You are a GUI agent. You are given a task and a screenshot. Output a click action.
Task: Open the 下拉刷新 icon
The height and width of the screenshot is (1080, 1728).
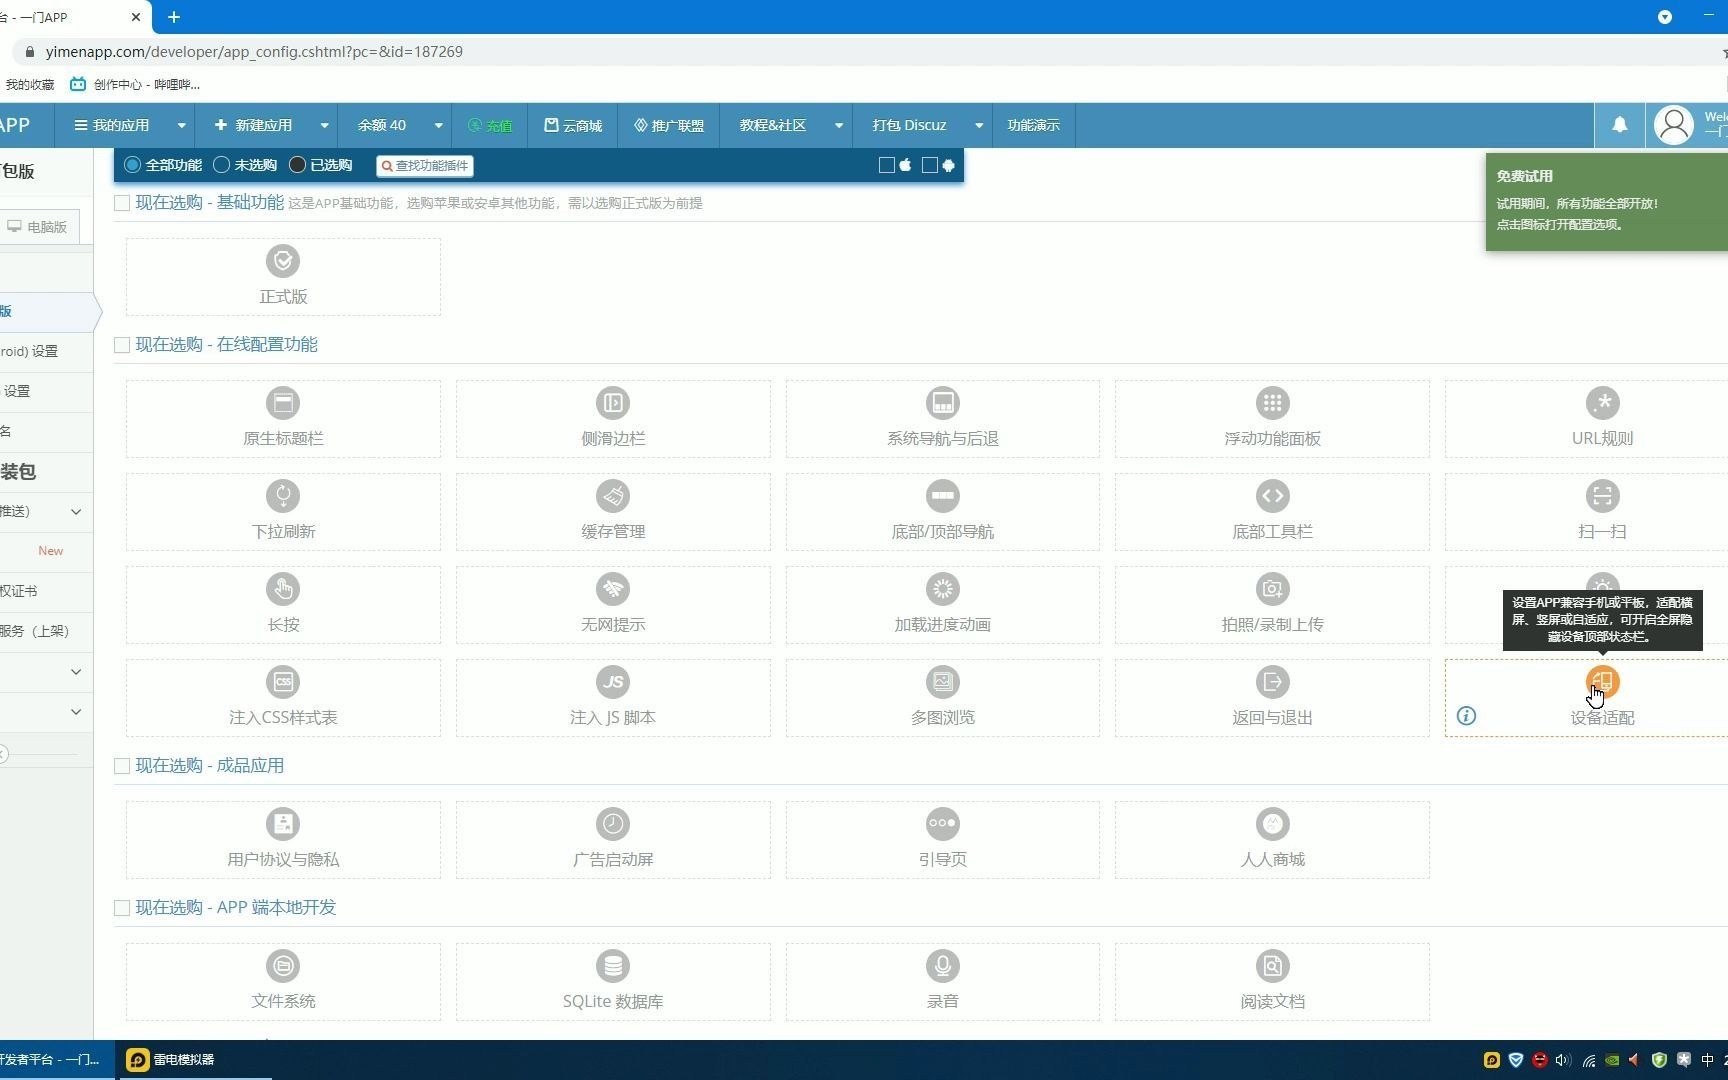(x=283, y=496)
